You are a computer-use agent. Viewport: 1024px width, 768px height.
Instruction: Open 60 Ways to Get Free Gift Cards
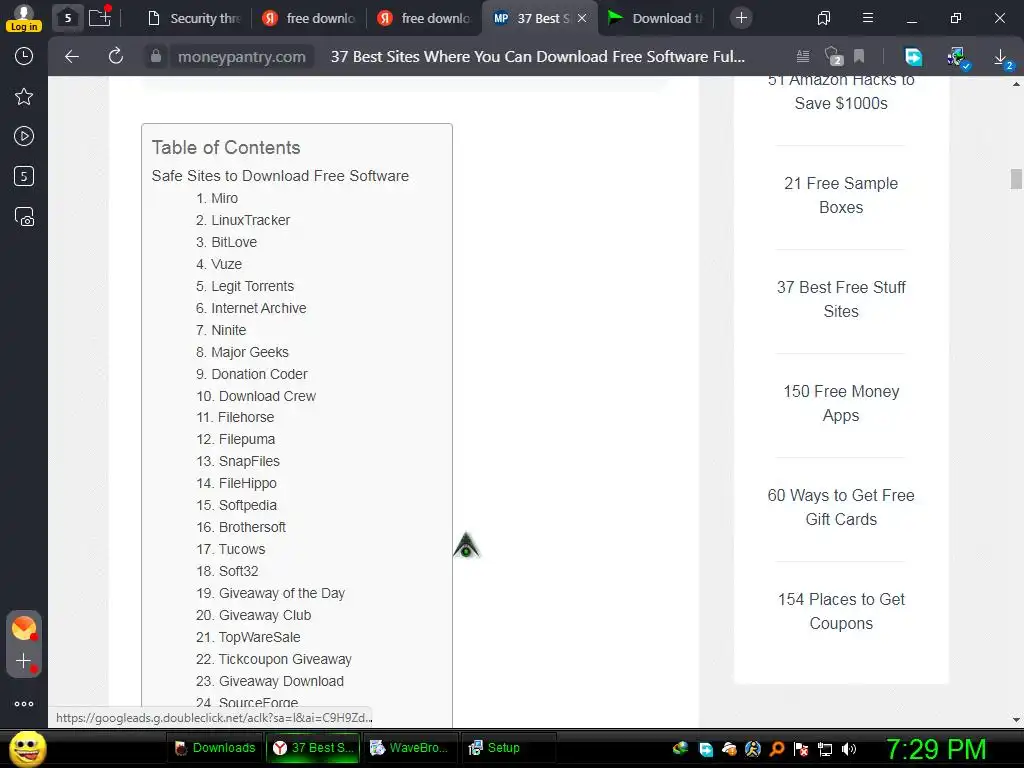click(840, 507)
